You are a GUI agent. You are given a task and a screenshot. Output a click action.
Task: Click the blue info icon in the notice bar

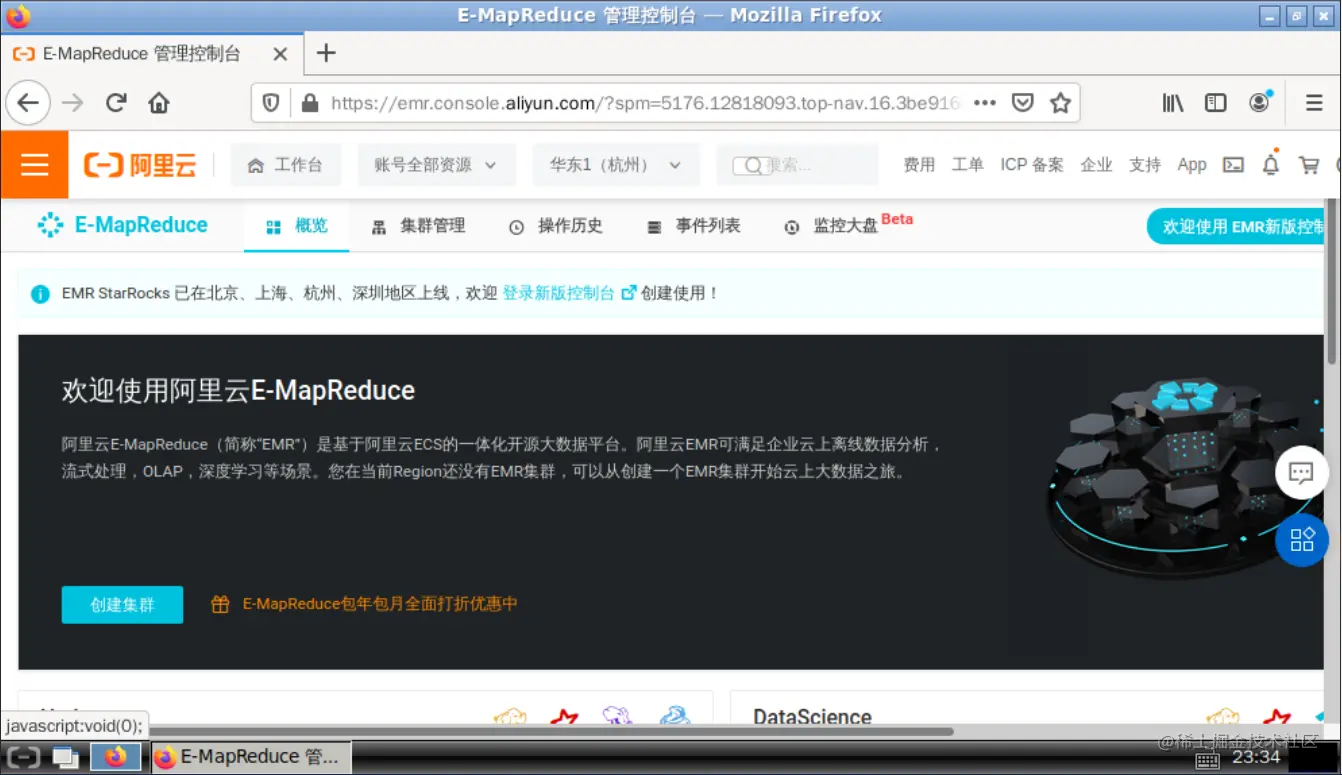[40, 294]
